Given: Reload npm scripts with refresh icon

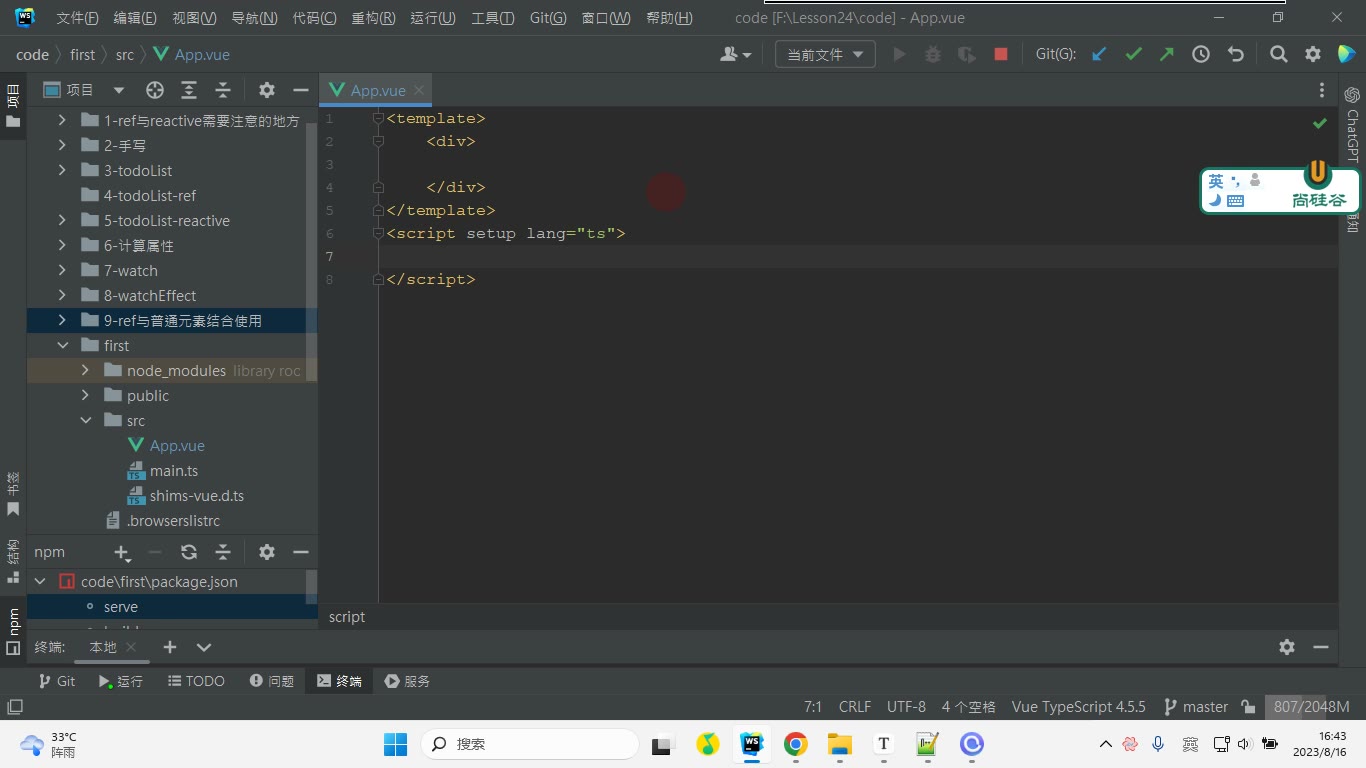Looking at the screenshot, I should pos(189,552).
